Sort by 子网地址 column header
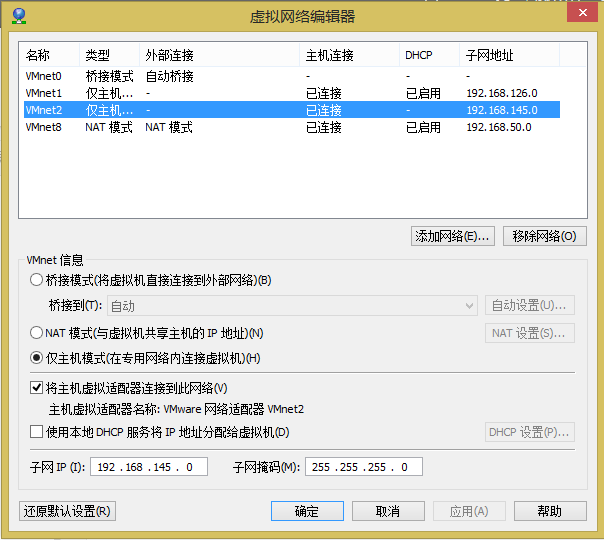Image resolution: width=604 pixels, height=540 pixels. click(x=510, y=55)
